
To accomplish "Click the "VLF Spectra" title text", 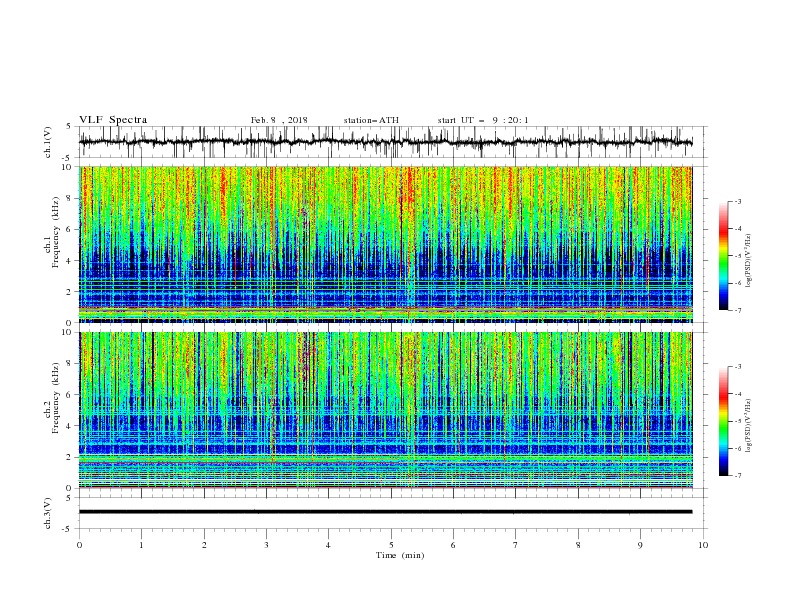I will click(x=113, y=120).
